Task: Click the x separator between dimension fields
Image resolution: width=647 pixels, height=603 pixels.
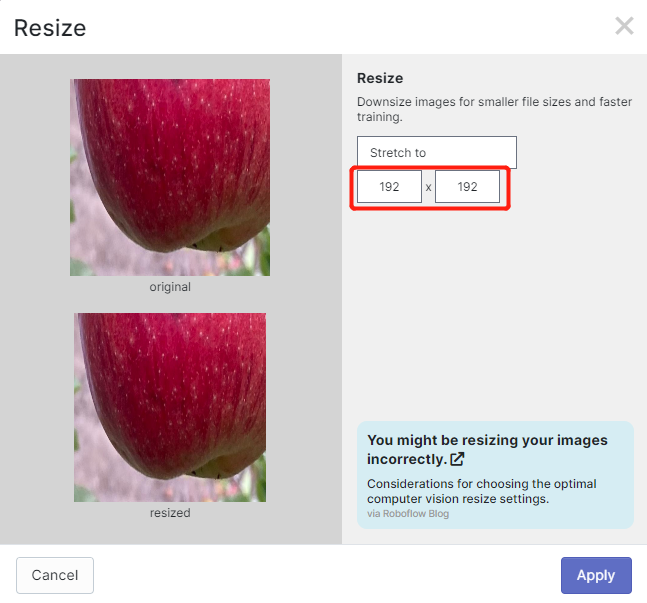Action: tap(428, 187)
